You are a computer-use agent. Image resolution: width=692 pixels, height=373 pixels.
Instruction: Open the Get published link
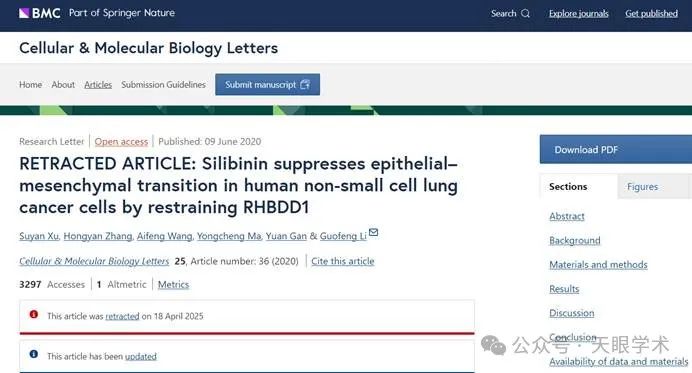pyautogui.click(x=651, y=14)
